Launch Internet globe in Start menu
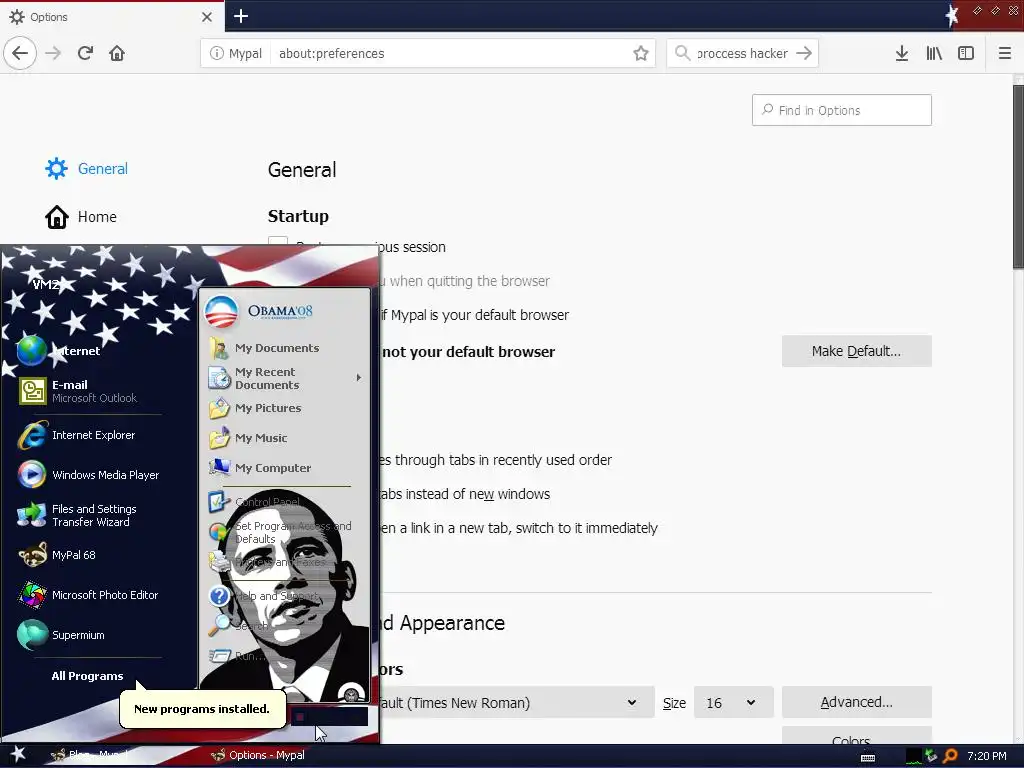The height and width of the screenshot is (768, 1024). (59, 351)
